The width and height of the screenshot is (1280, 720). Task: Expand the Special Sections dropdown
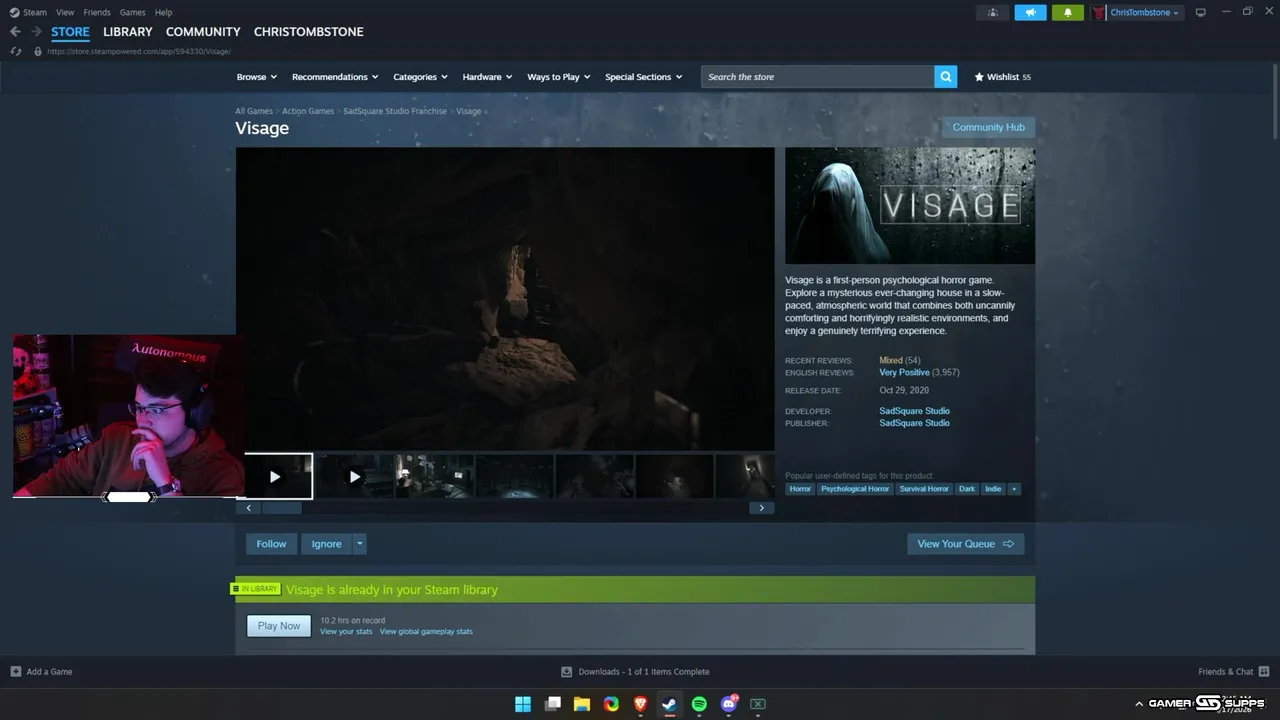(x=643, y=77)
